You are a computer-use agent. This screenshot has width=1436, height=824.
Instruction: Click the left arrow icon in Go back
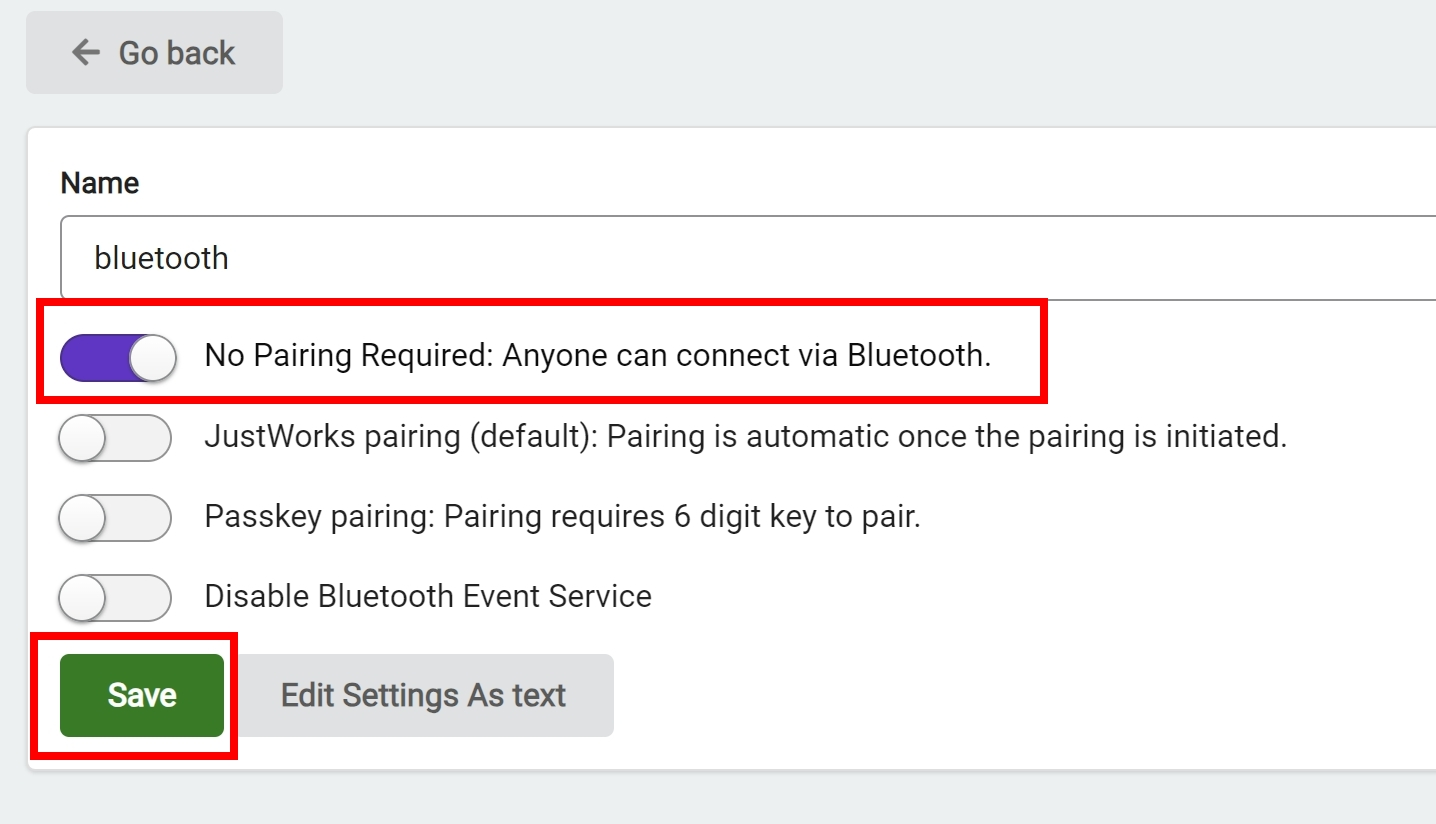point(86,52)
